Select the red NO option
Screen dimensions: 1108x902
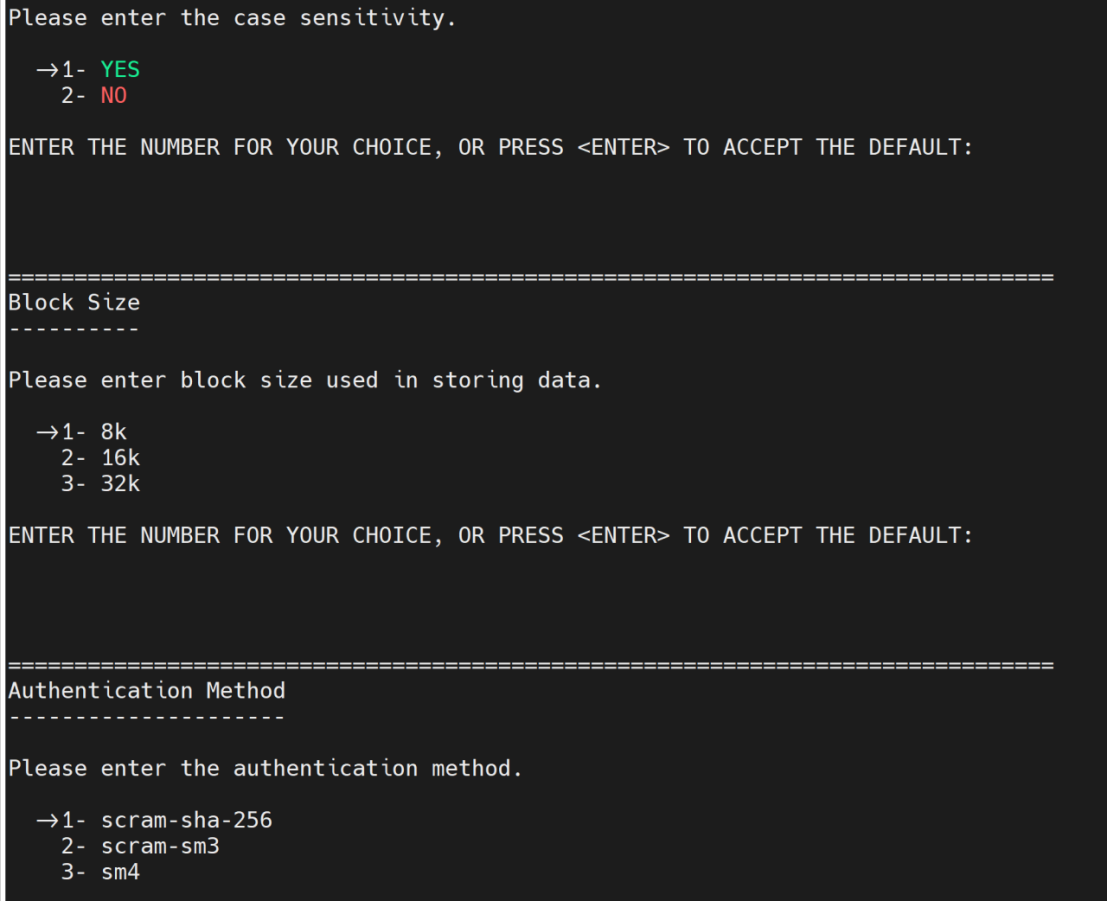pos(114,96)
